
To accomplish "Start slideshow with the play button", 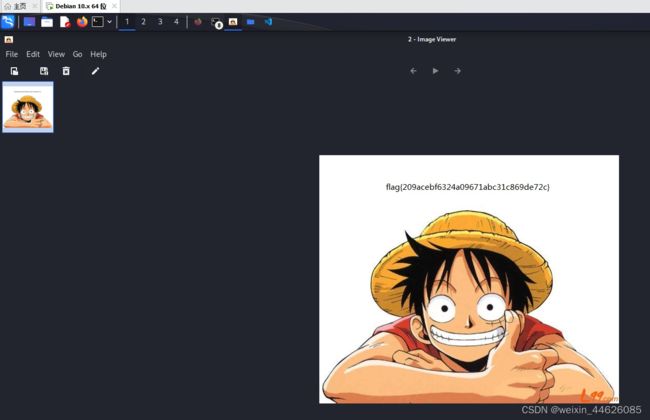I will 435,71.
